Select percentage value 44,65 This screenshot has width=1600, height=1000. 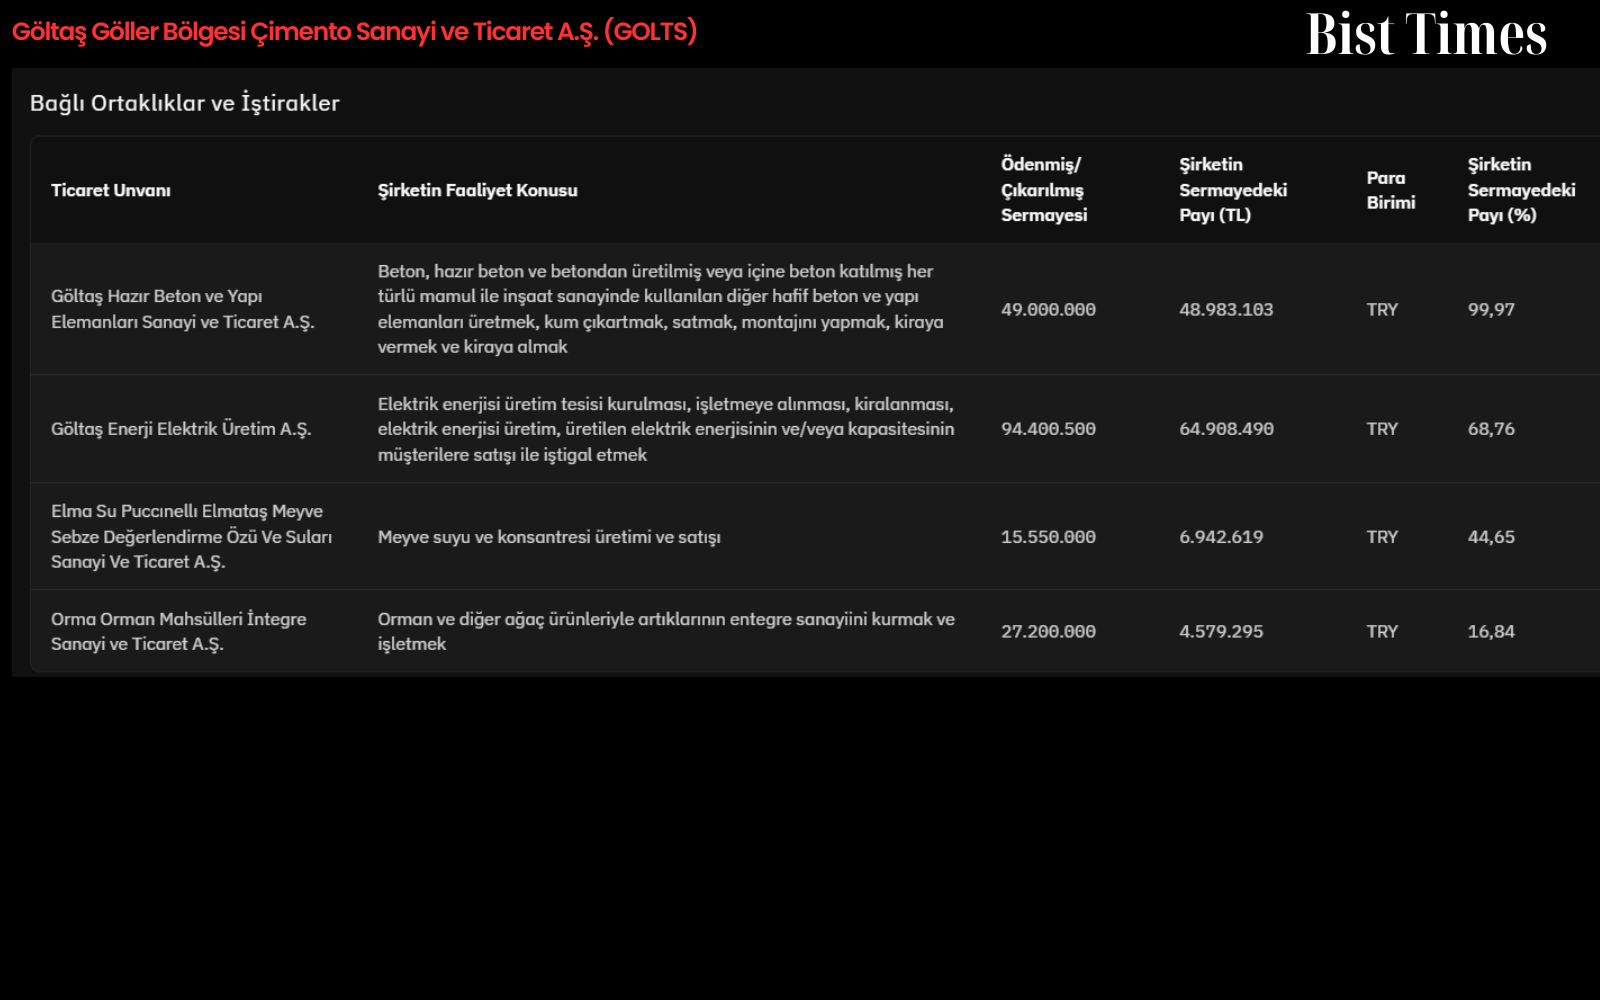1491,537
